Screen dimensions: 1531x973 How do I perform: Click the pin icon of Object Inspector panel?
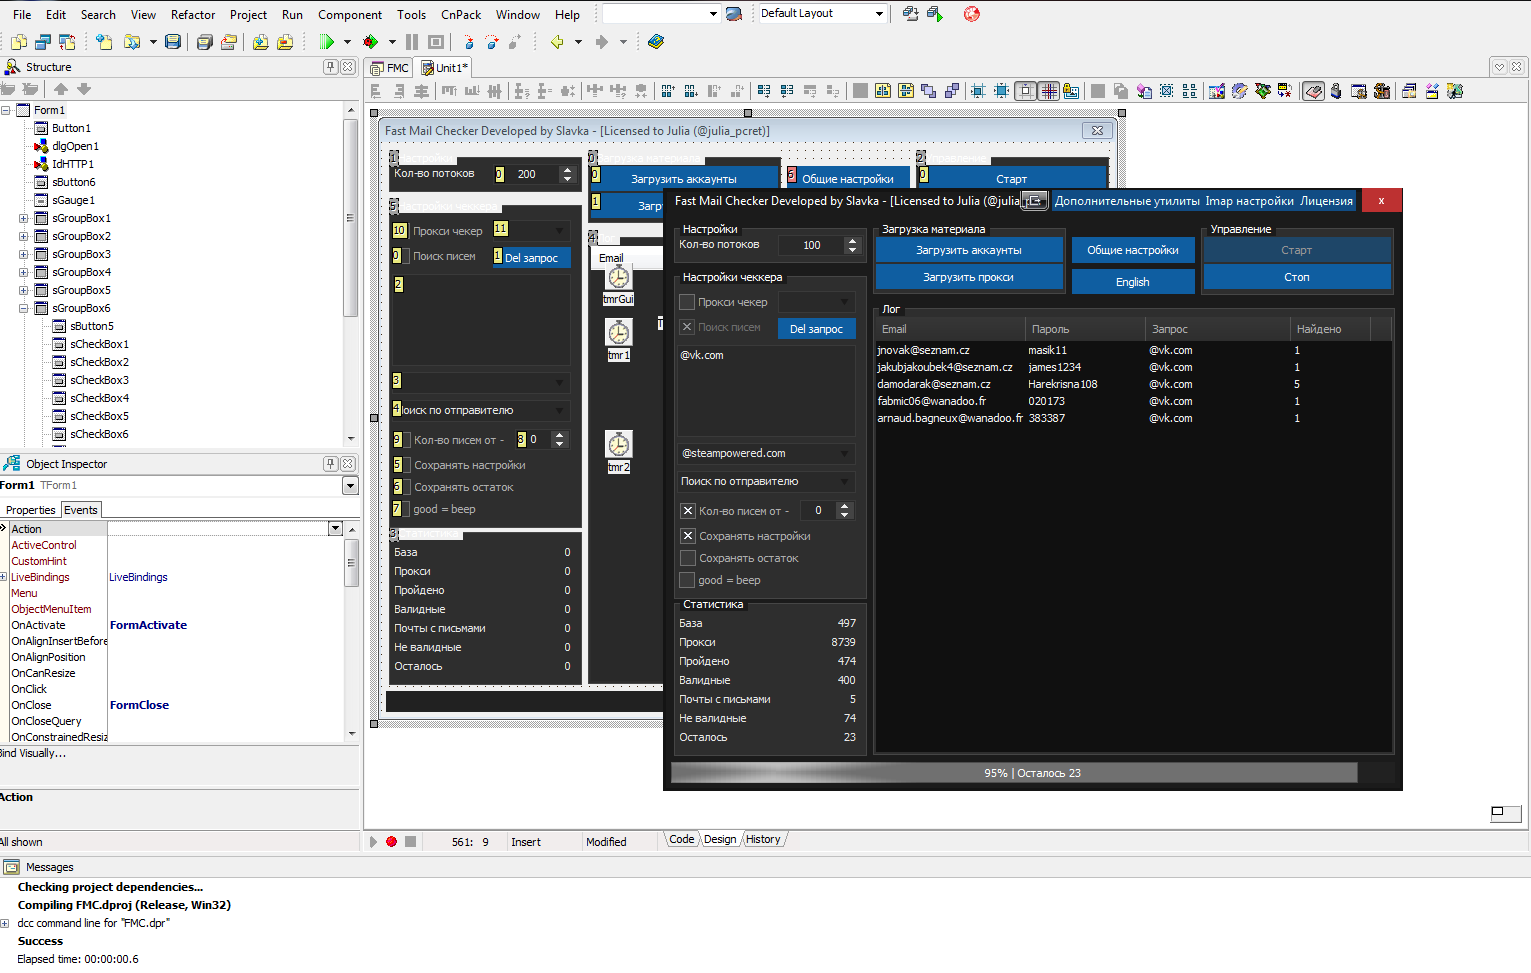(x=330, y=464)
